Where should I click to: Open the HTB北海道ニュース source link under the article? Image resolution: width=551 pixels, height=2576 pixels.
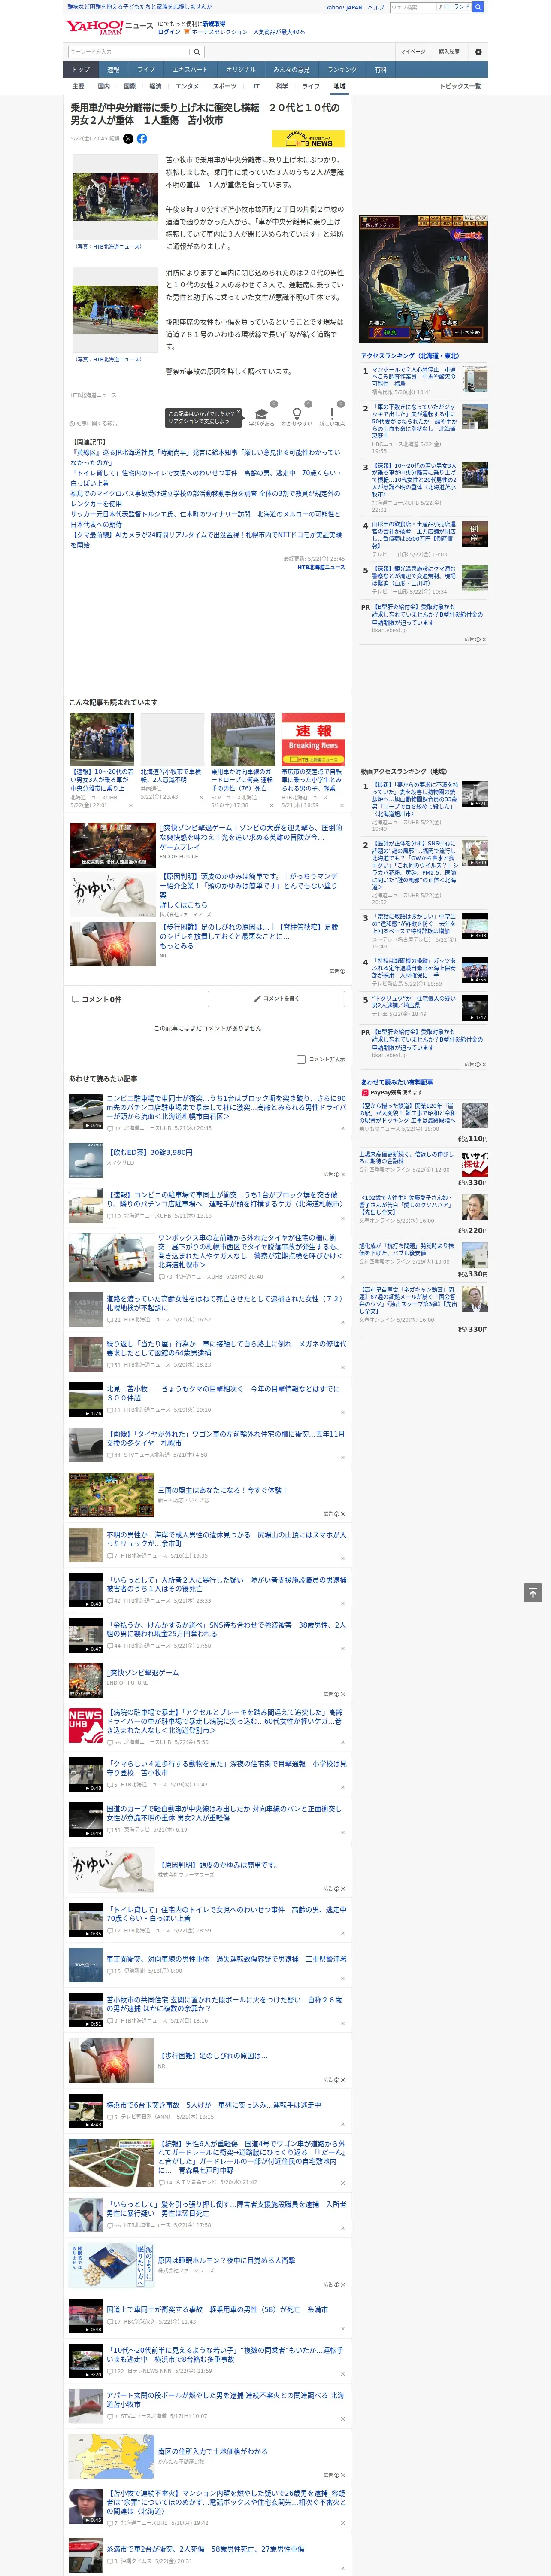tap(320, 567)
